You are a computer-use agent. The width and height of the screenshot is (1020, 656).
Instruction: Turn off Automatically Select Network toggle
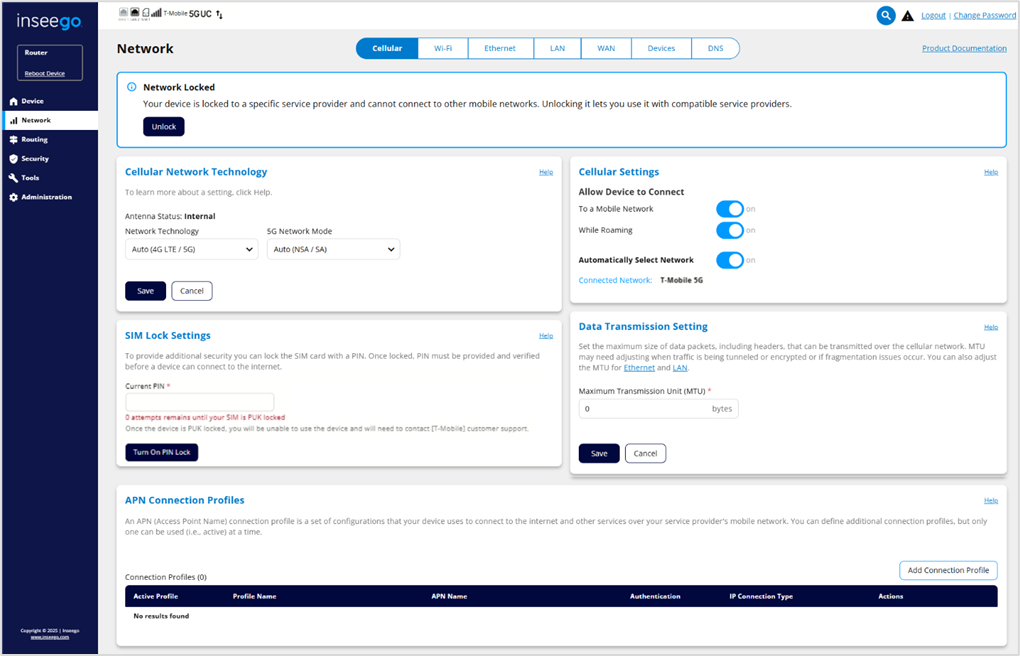point(730,260)
